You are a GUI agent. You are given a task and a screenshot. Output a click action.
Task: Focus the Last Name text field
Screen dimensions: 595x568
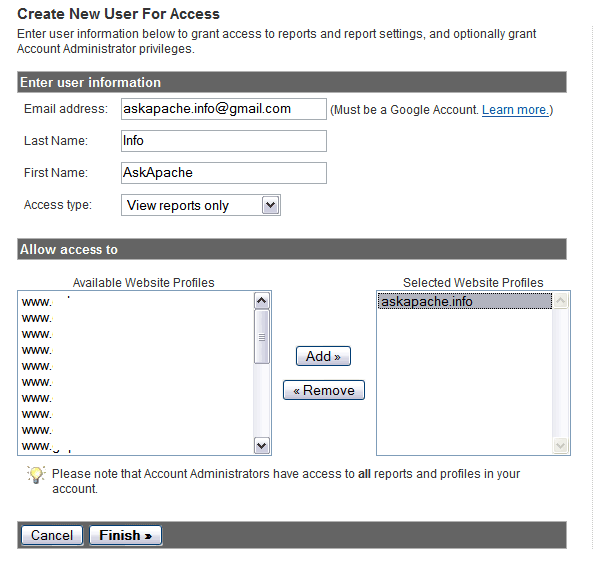point(224,141)
